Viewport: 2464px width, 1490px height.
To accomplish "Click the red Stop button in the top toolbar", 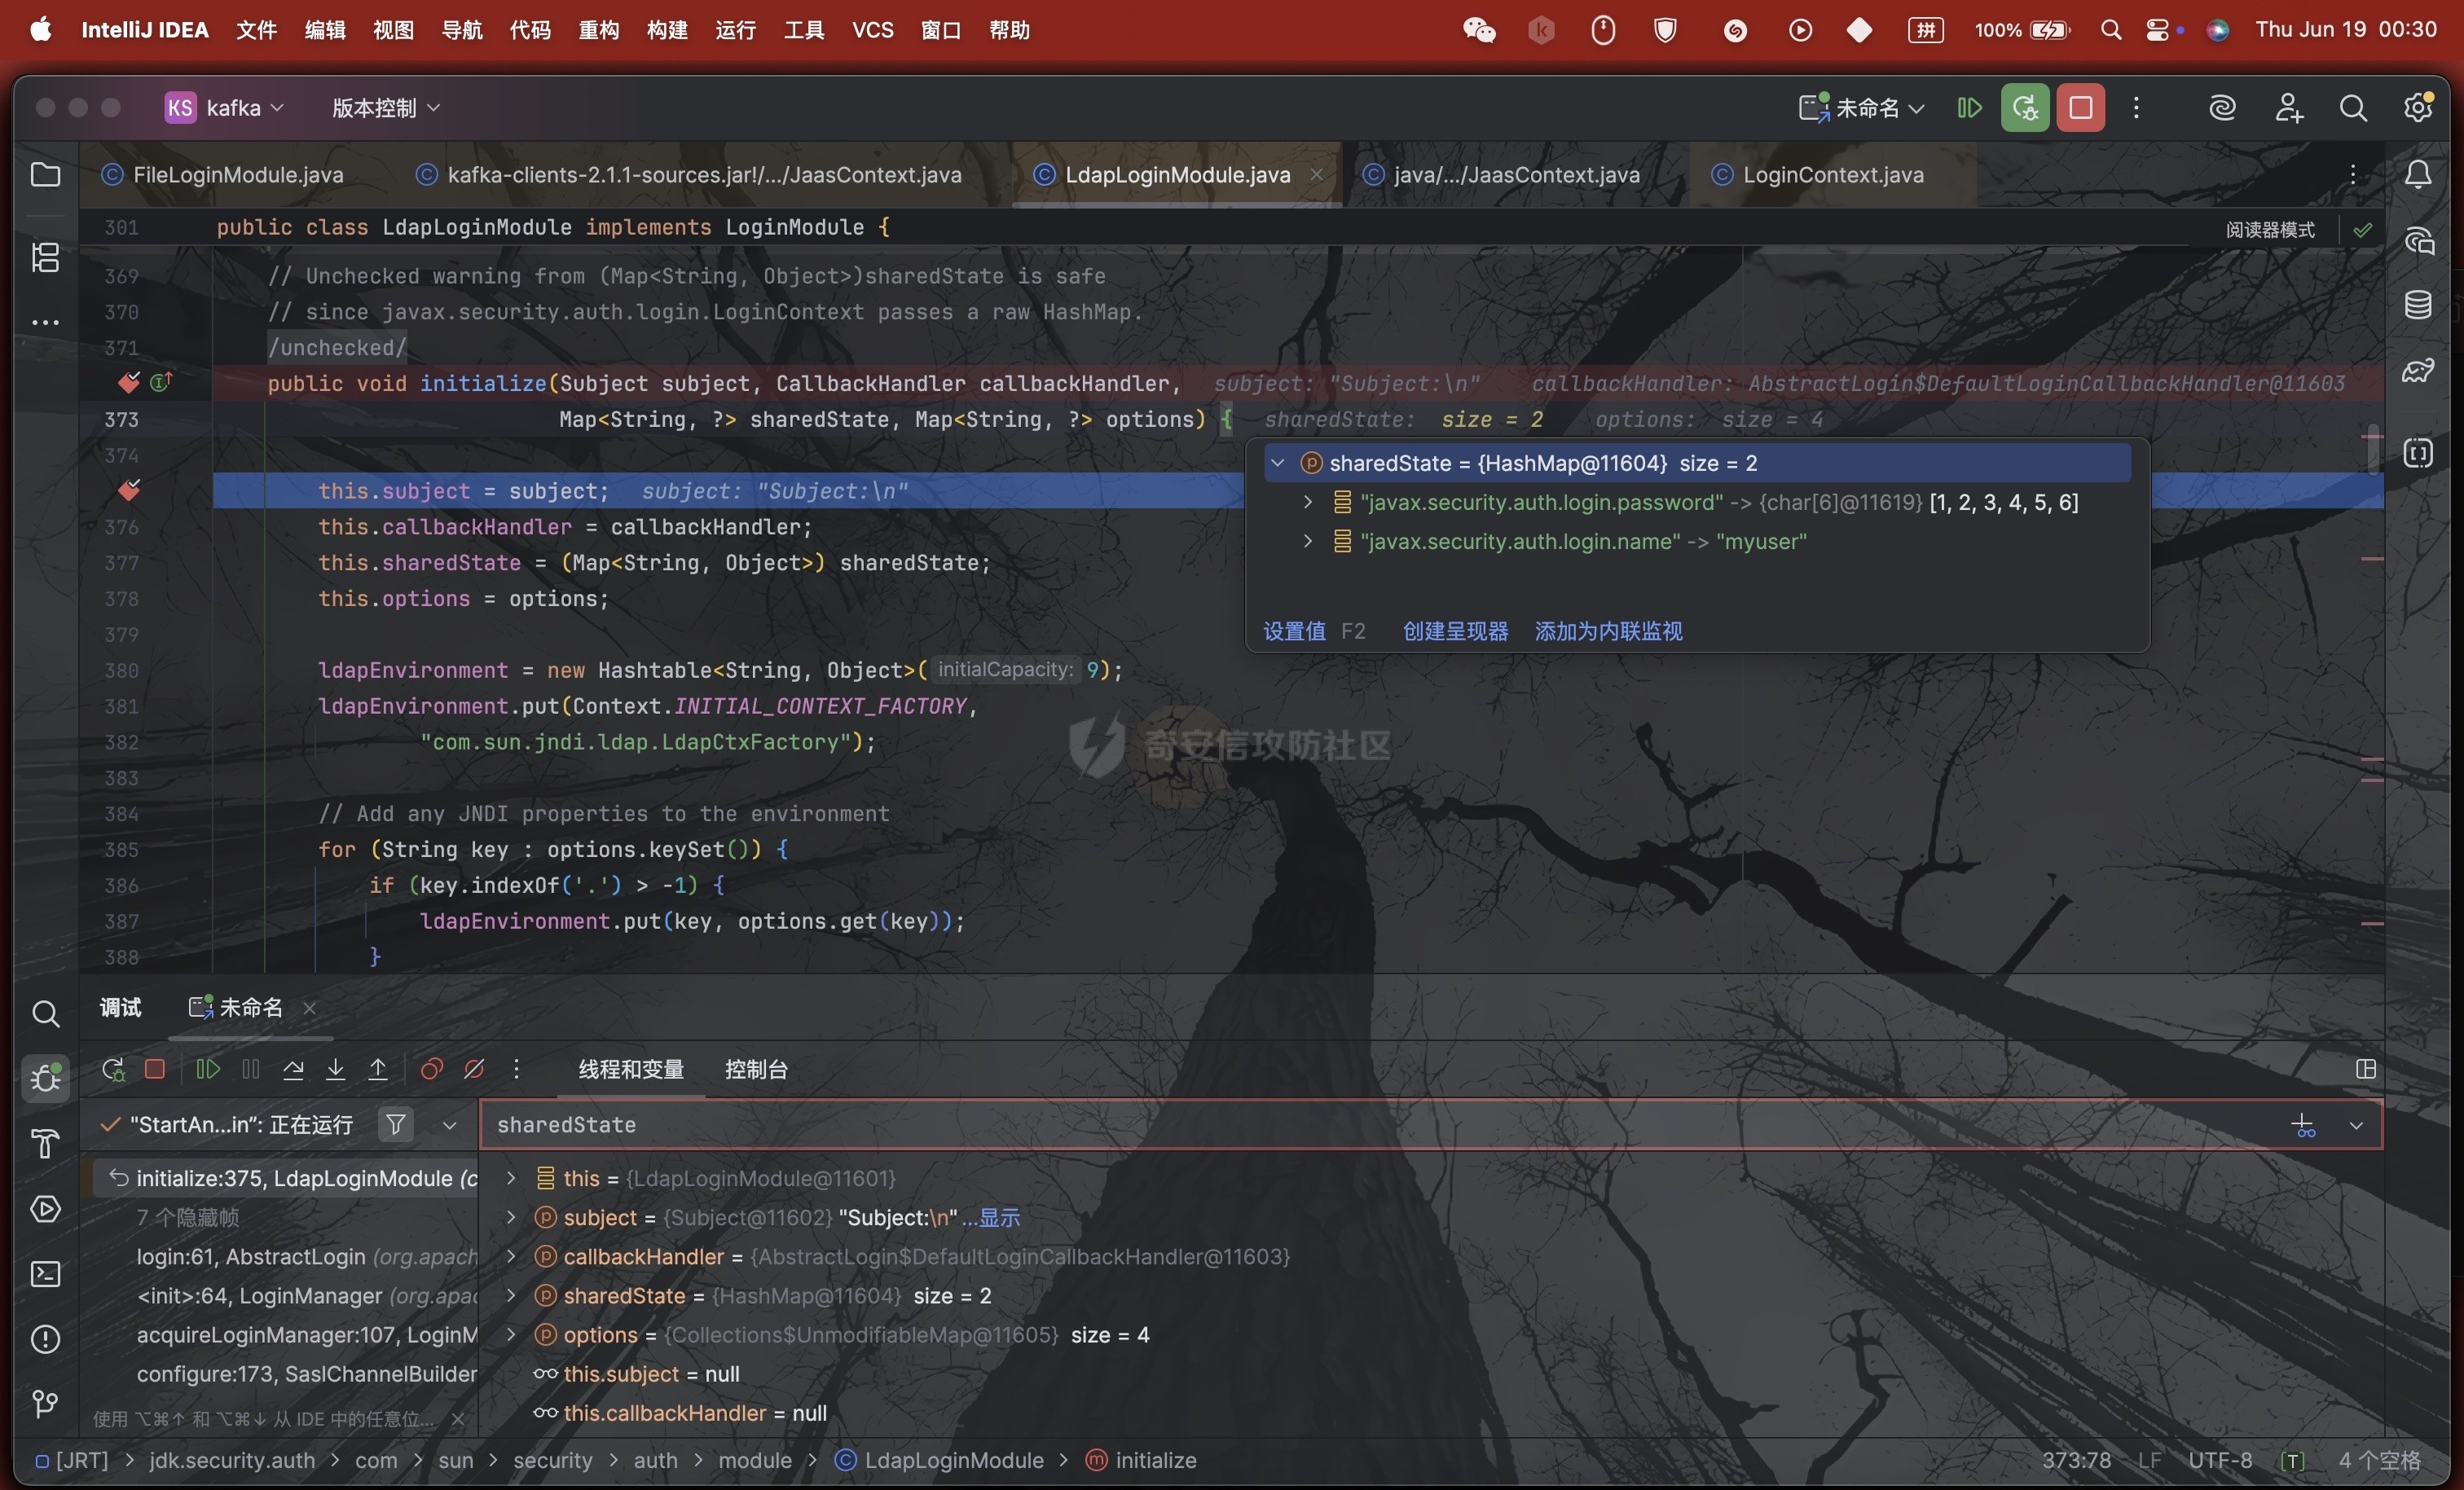I will (x=2080, y=107).
